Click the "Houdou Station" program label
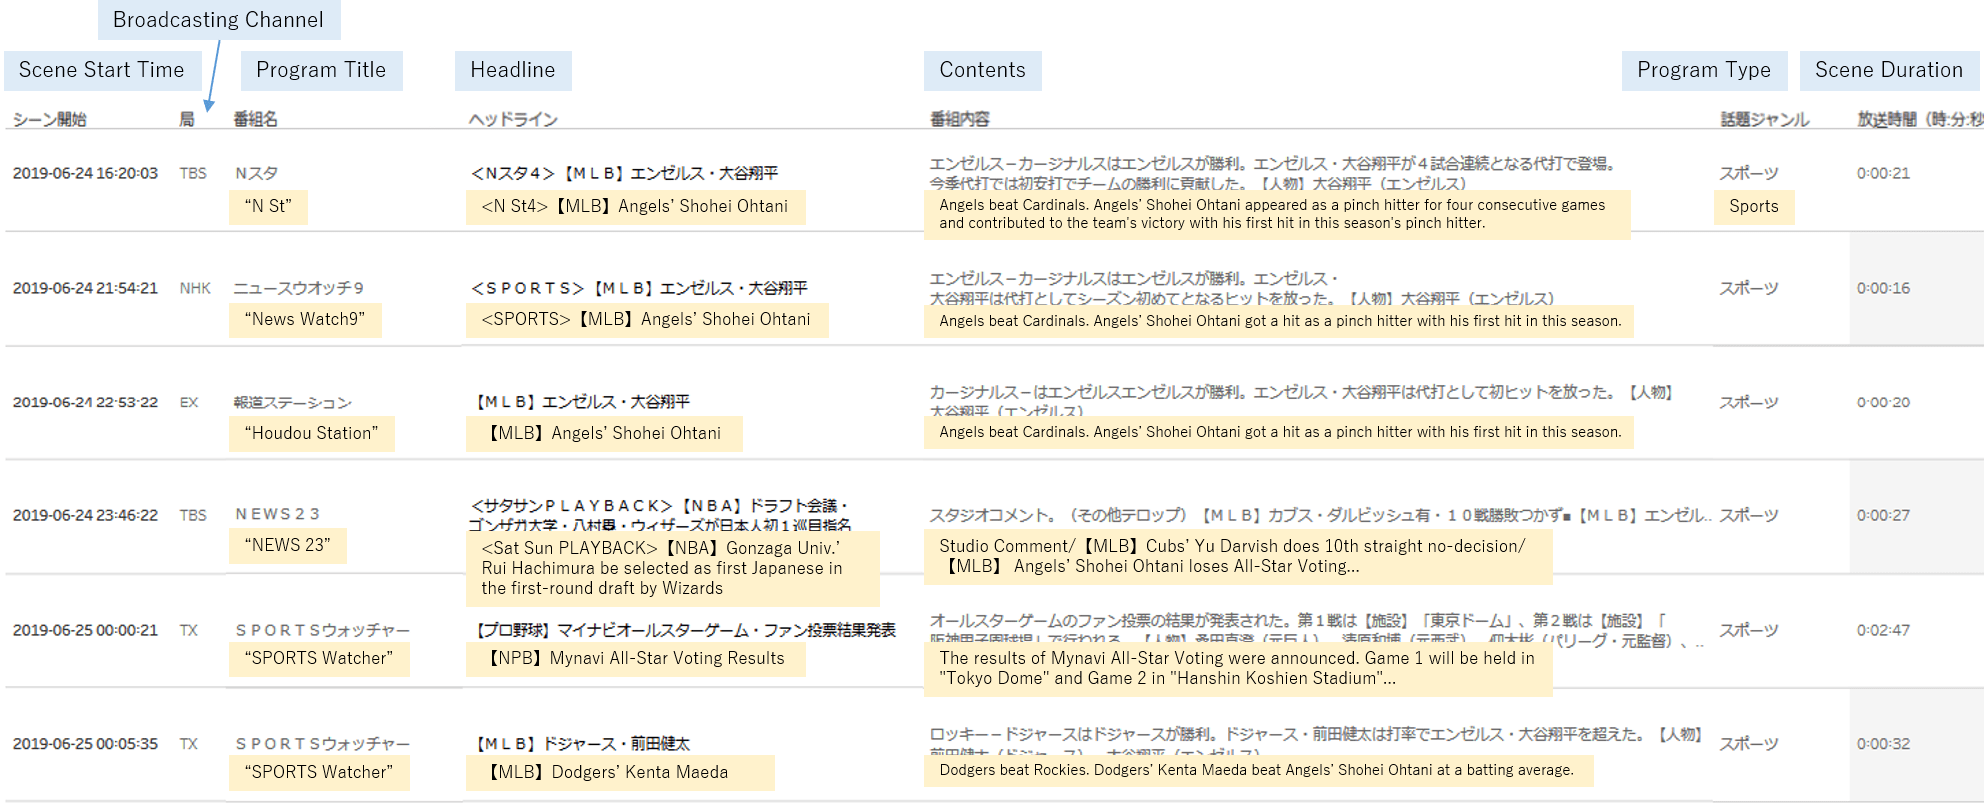 (311, 433)
